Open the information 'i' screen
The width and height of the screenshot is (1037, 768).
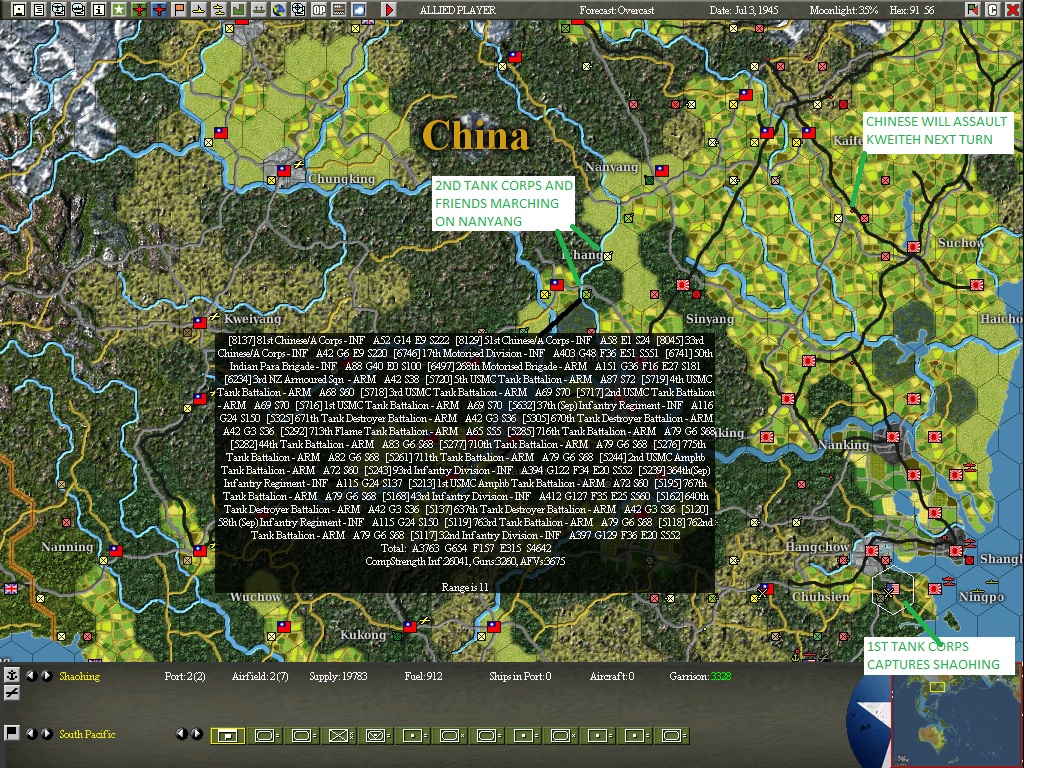[99, 10]
